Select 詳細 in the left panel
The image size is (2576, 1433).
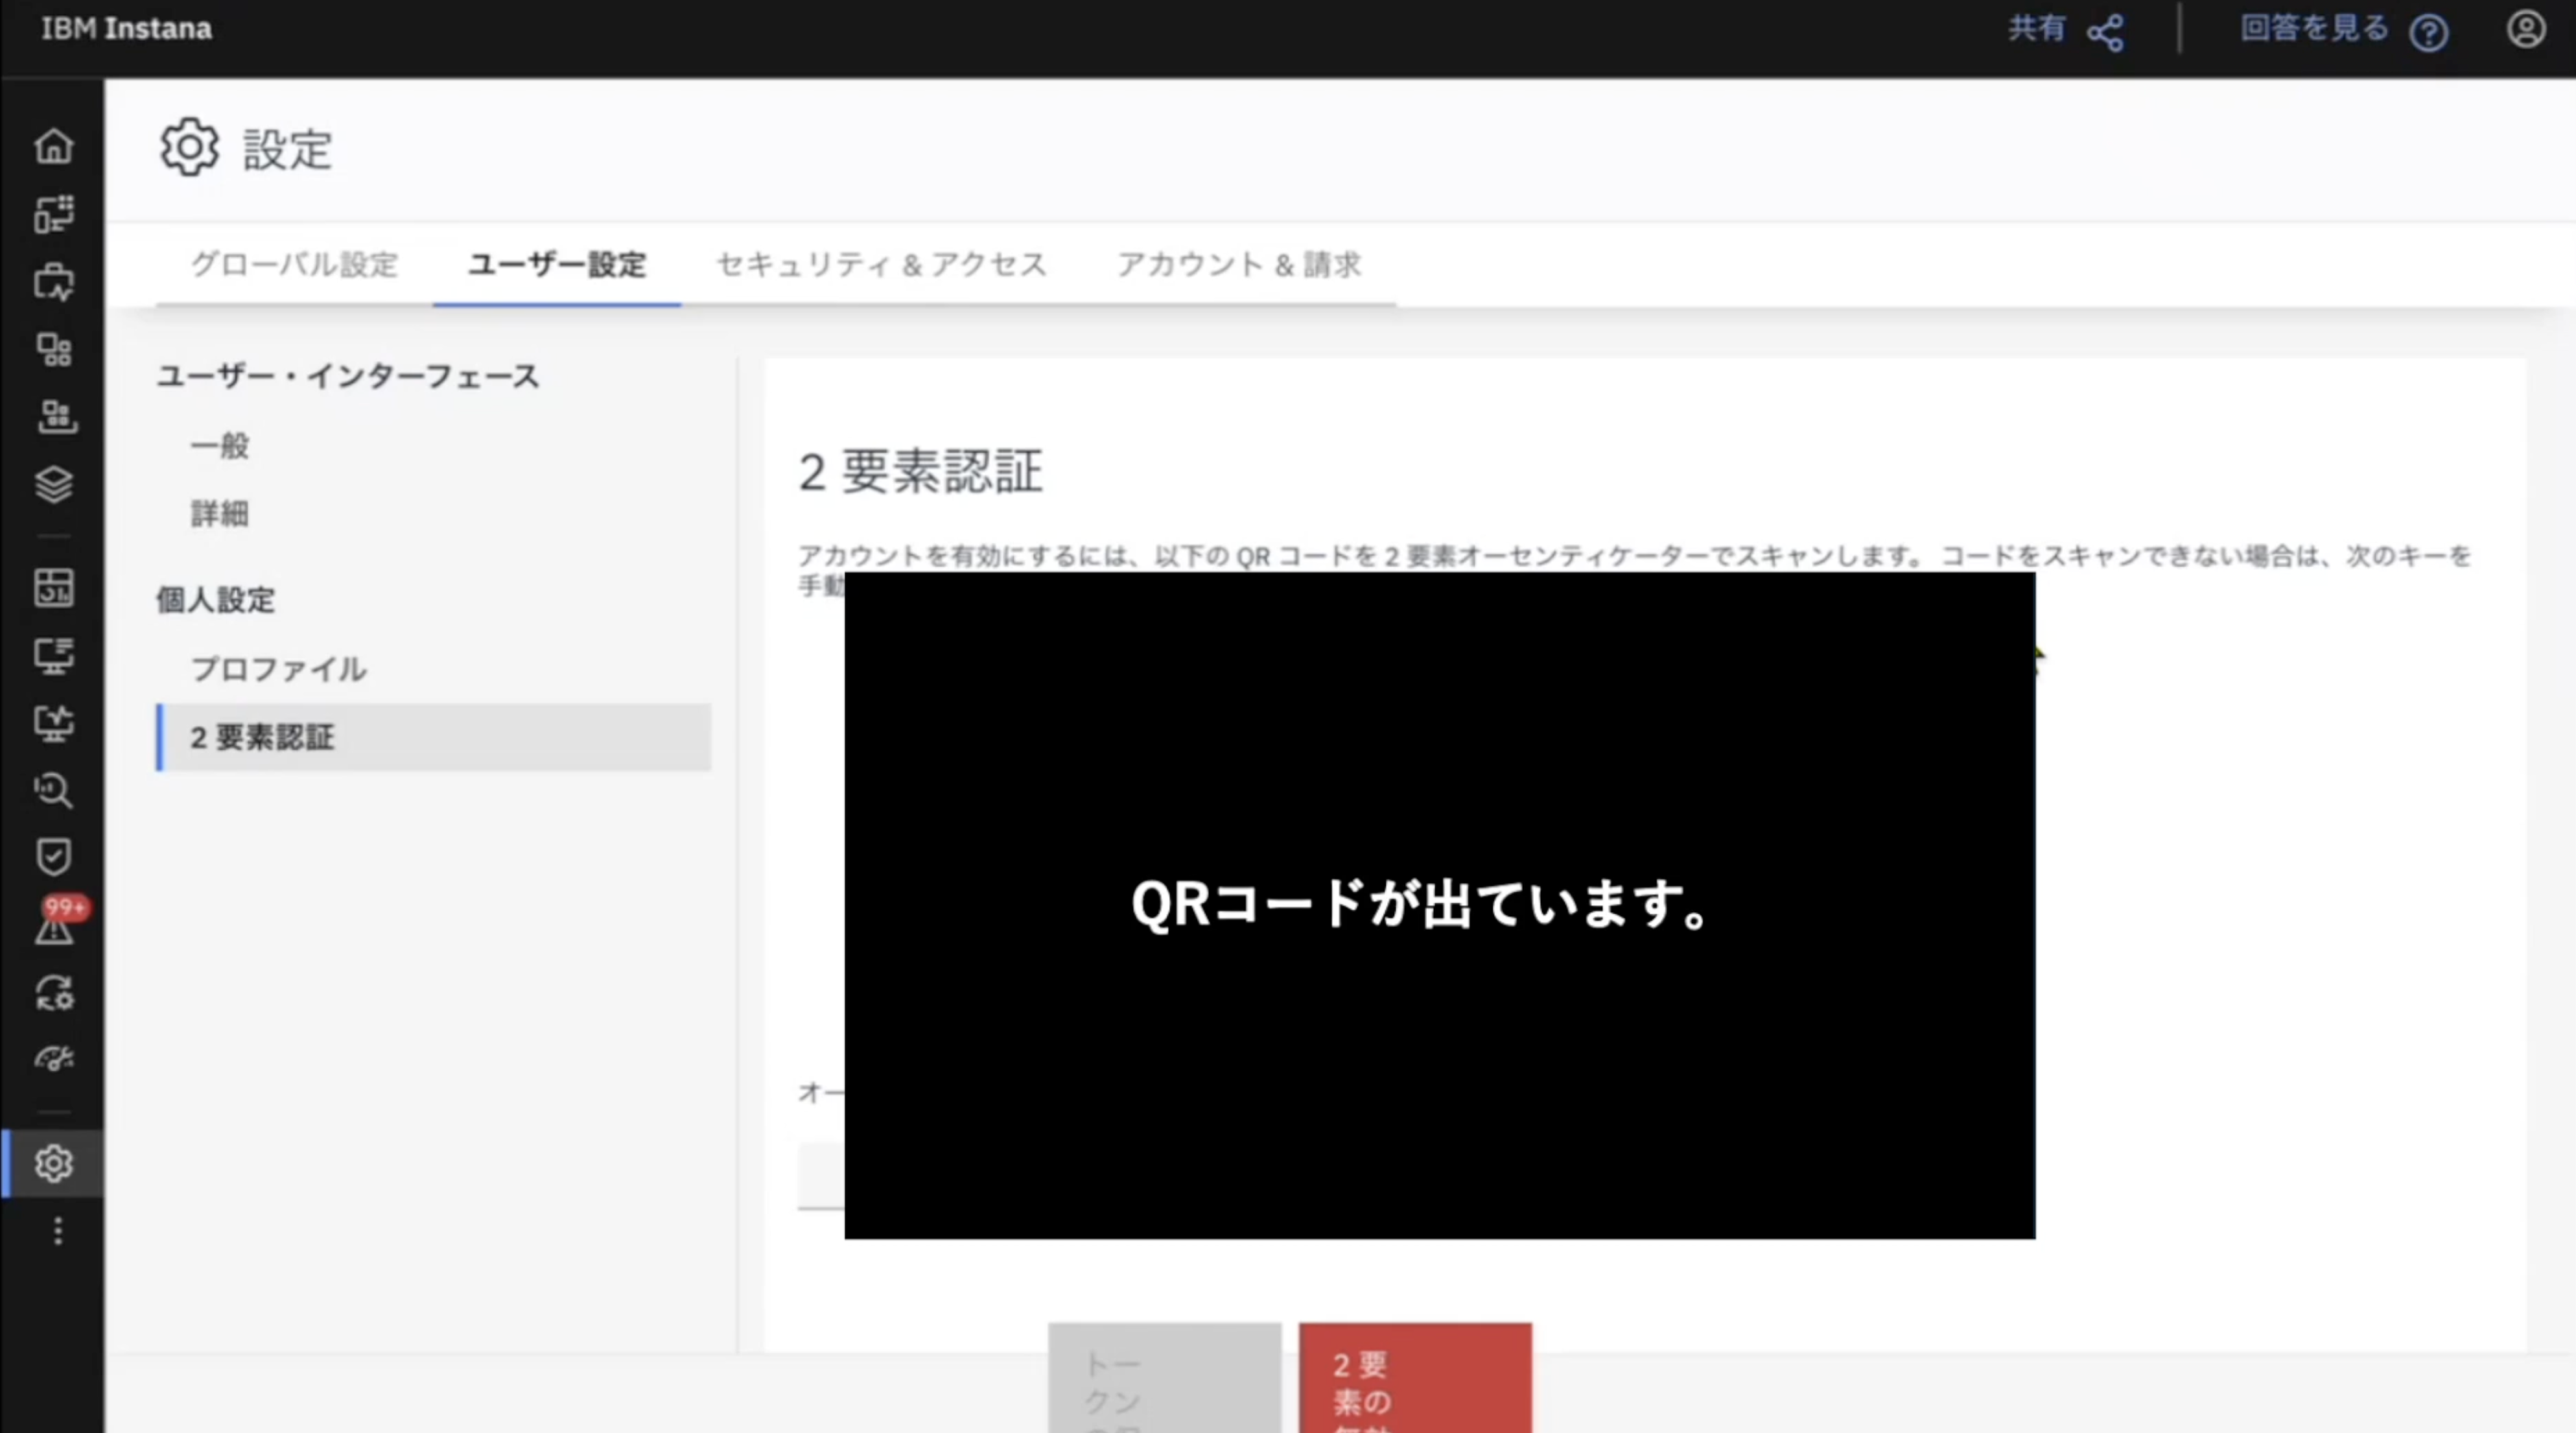coord(220,514)
